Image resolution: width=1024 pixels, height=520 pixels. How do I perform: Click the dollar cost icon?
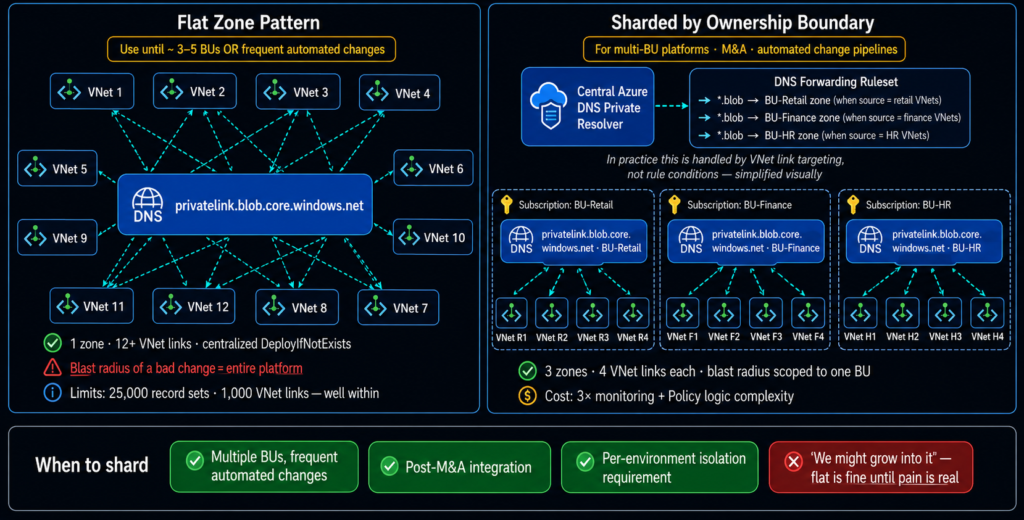(x=528, y=396)
